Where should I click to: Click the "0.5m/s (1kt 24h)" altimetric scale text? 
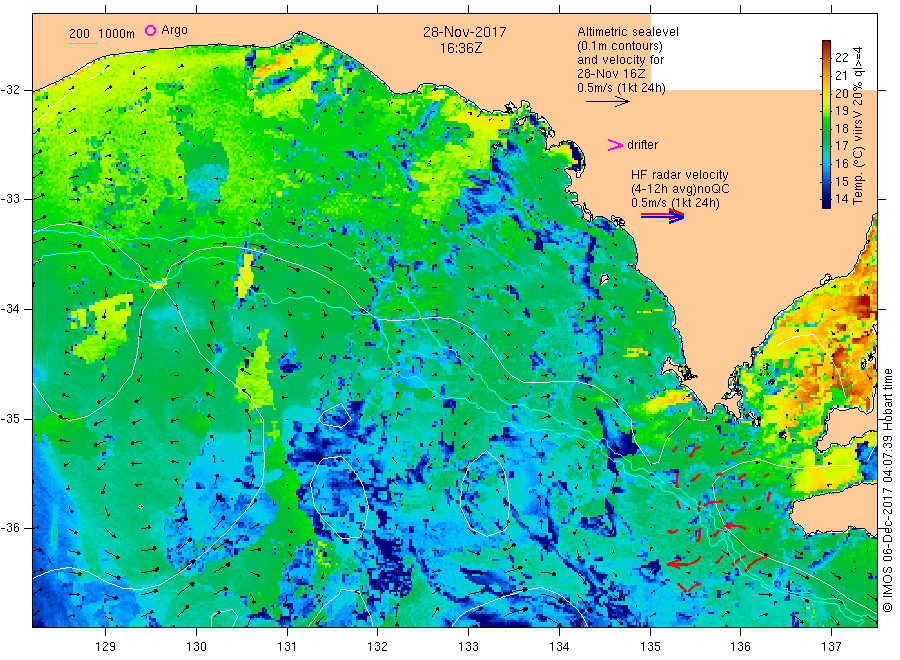pos(622,88)
